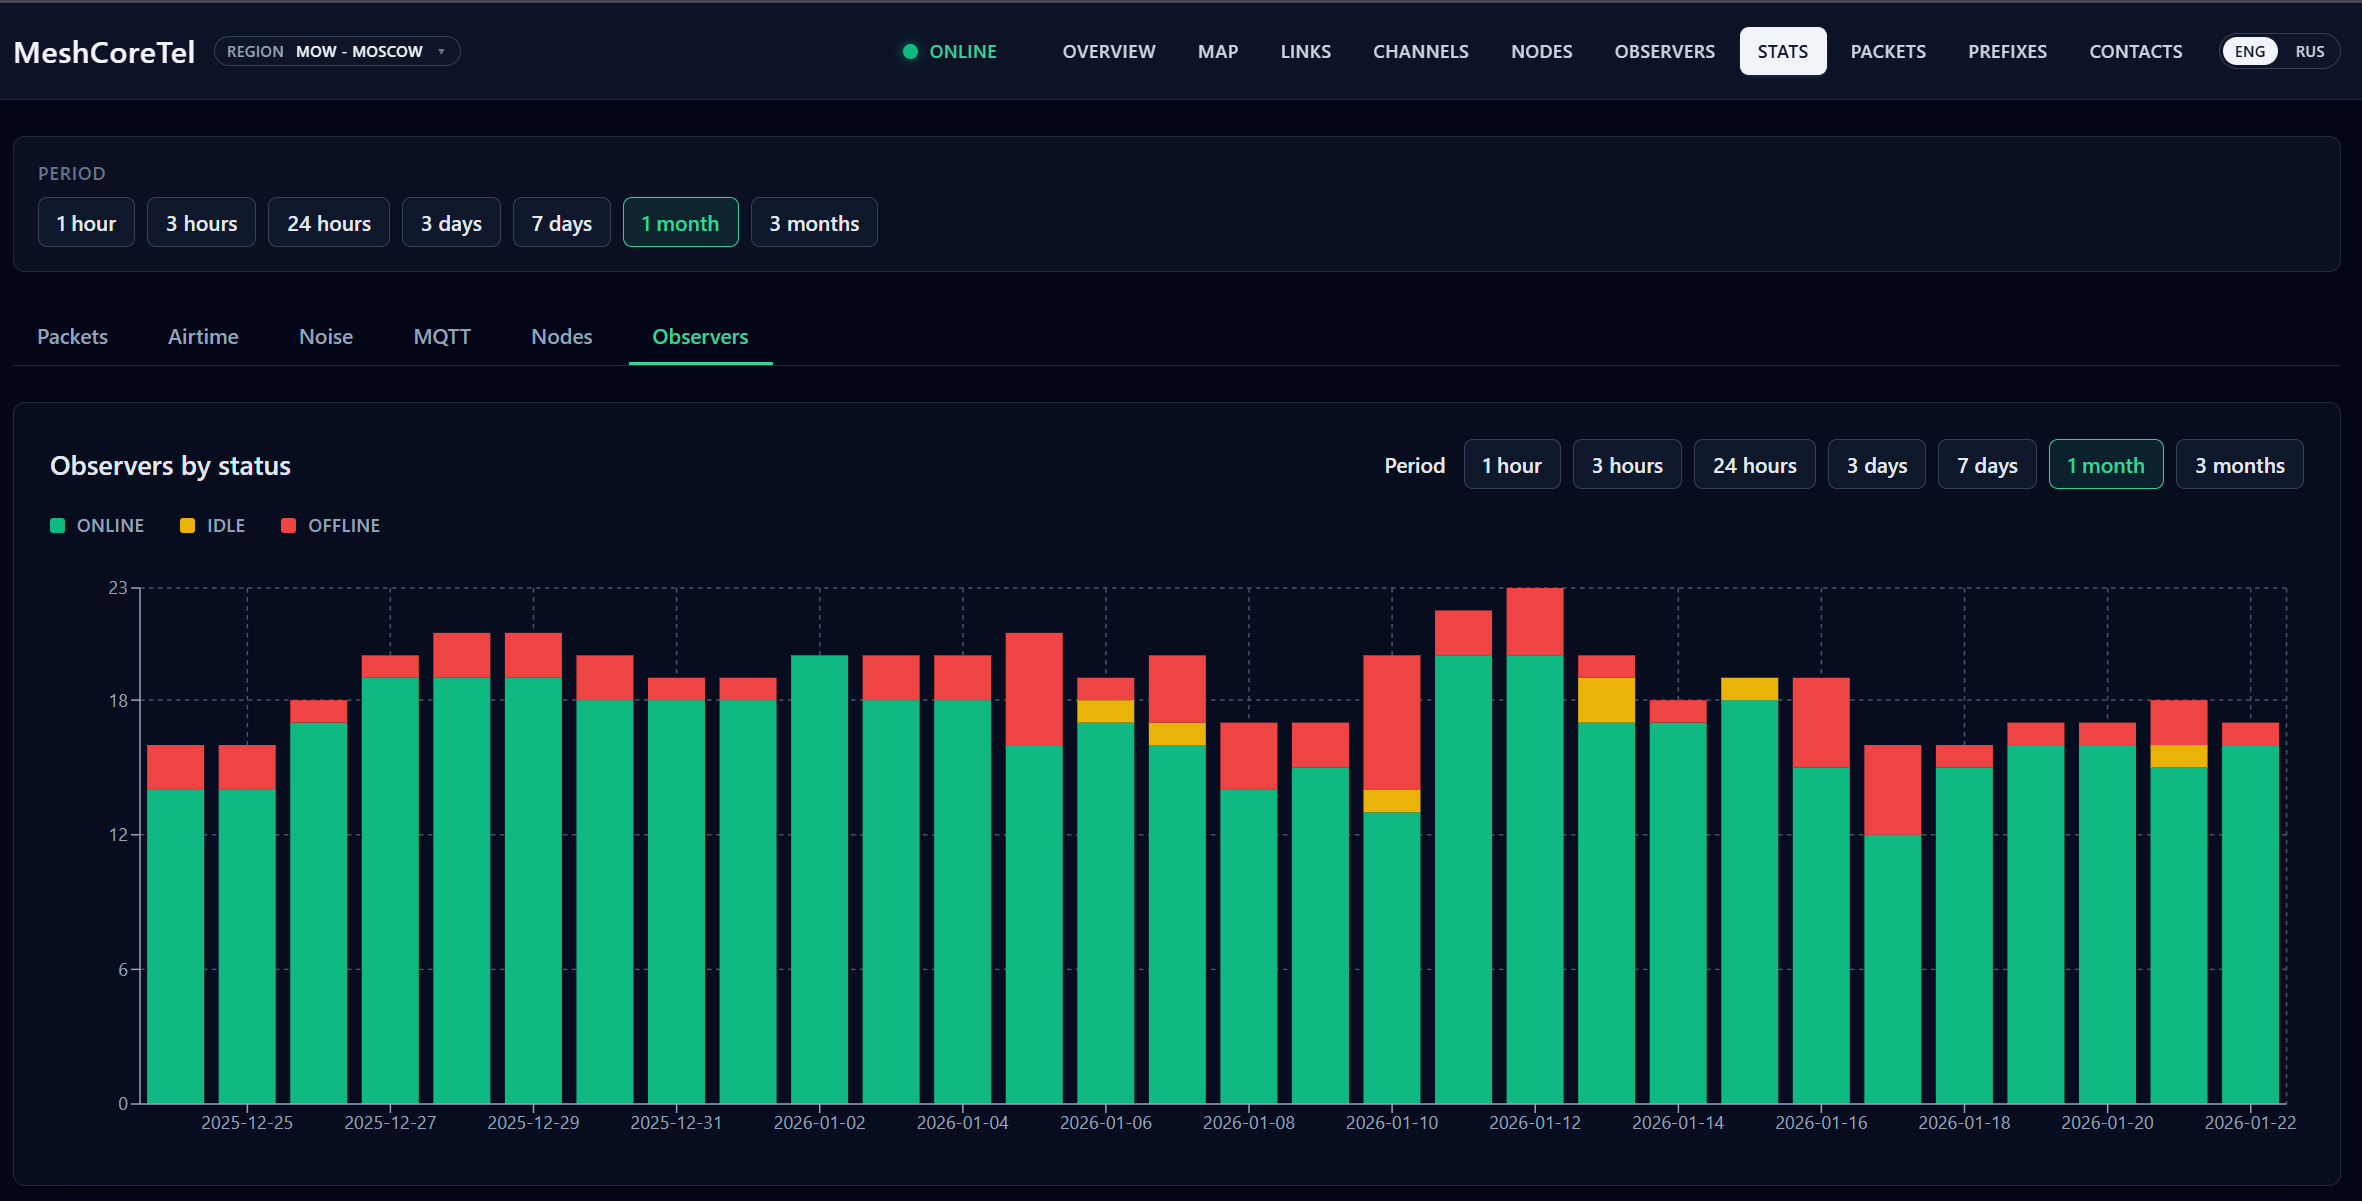Screen dimensions: 2362x1201
Task: Open the PREFIXES section
Action: tap(2007, 51)
